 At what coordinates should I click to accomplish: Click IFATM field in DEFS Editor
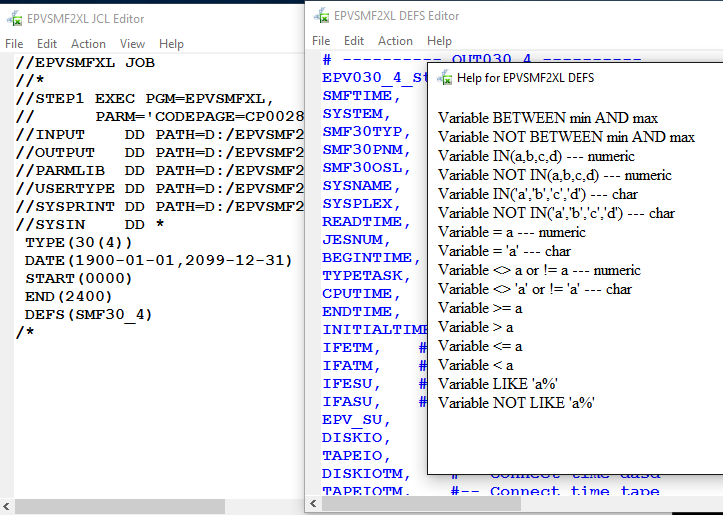tap(351, 366)
